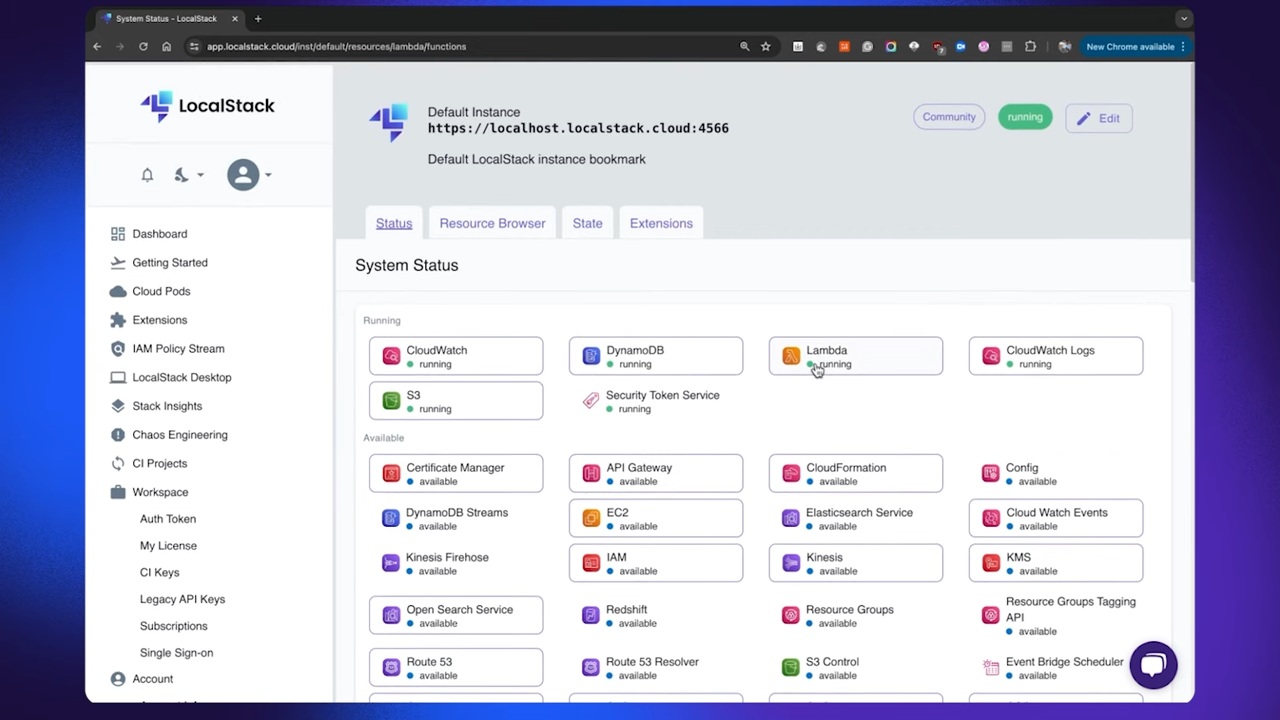Open the CloudWatch Logs service card

[x=1056, y=356]
